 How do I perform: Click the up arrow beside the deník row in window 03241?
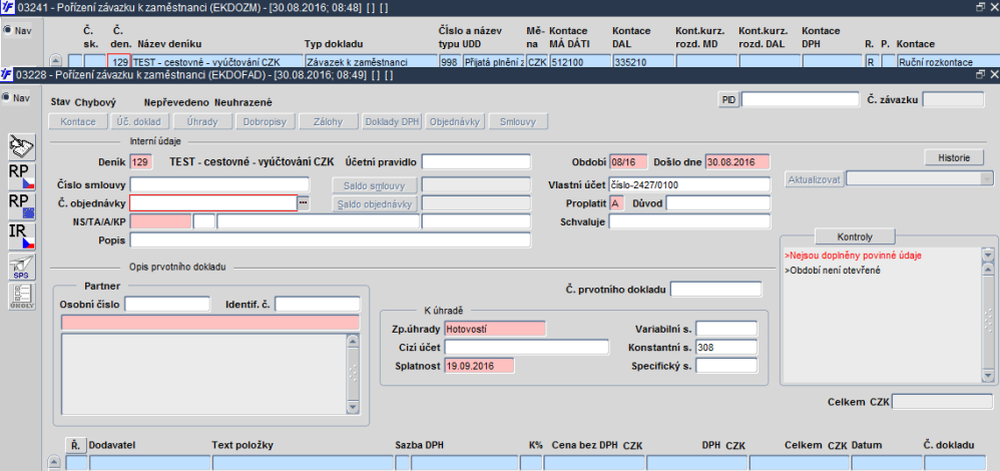tap(56, 61)
